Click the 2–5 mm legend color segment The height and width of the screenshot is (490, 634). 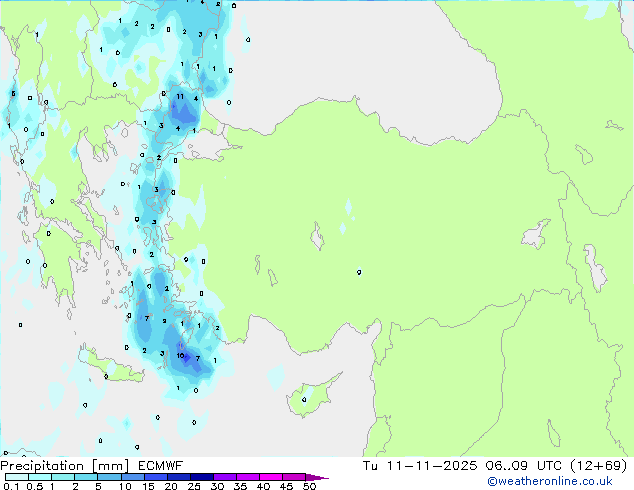click(86, 477)
